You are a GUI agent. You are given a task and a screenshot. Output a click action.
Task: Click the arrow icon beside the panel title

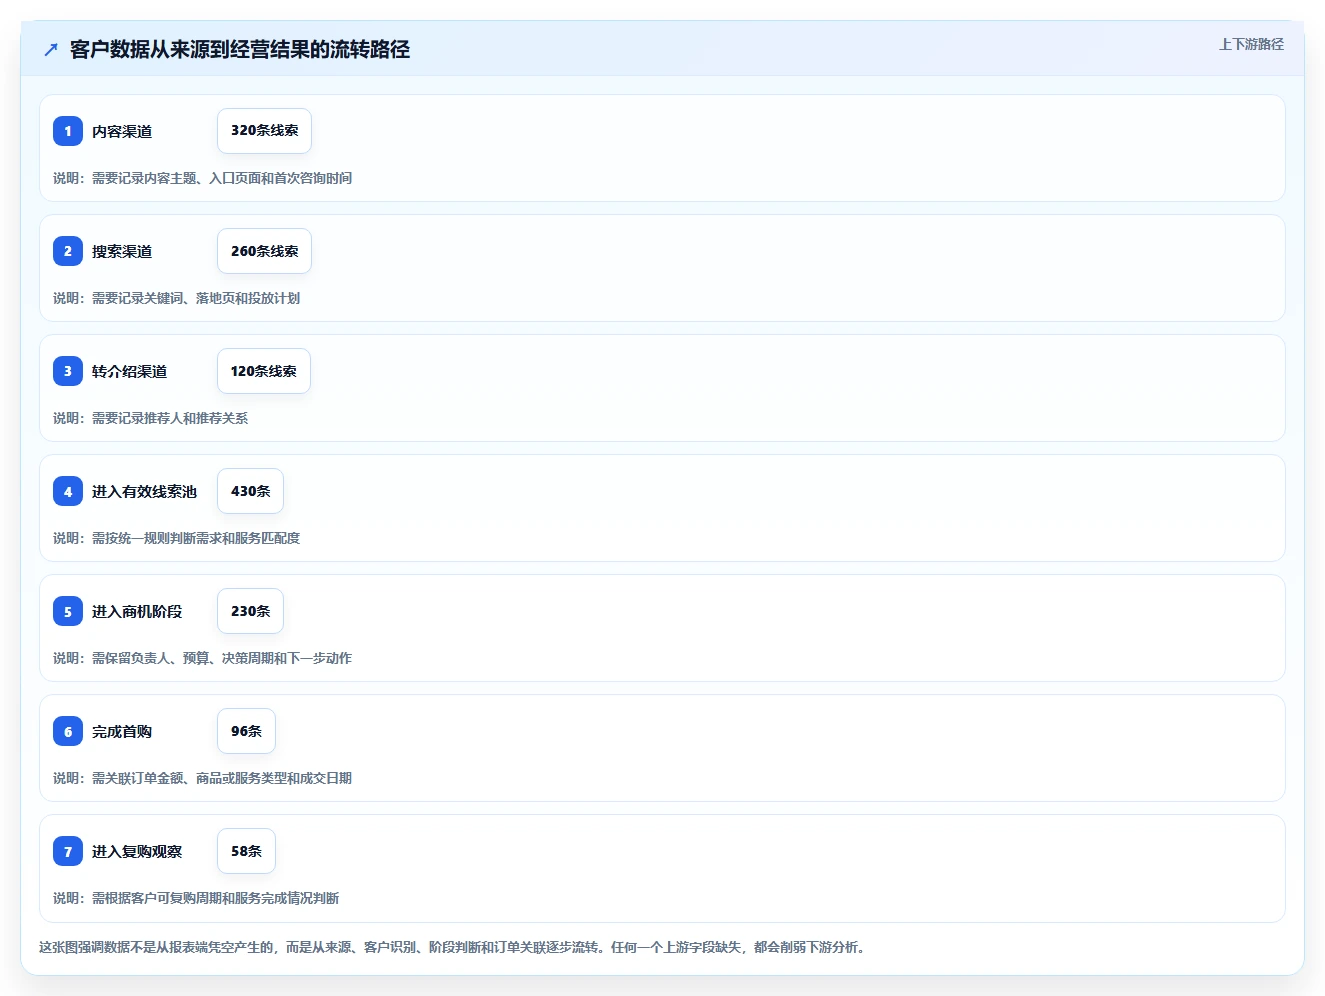click(51, 49)
